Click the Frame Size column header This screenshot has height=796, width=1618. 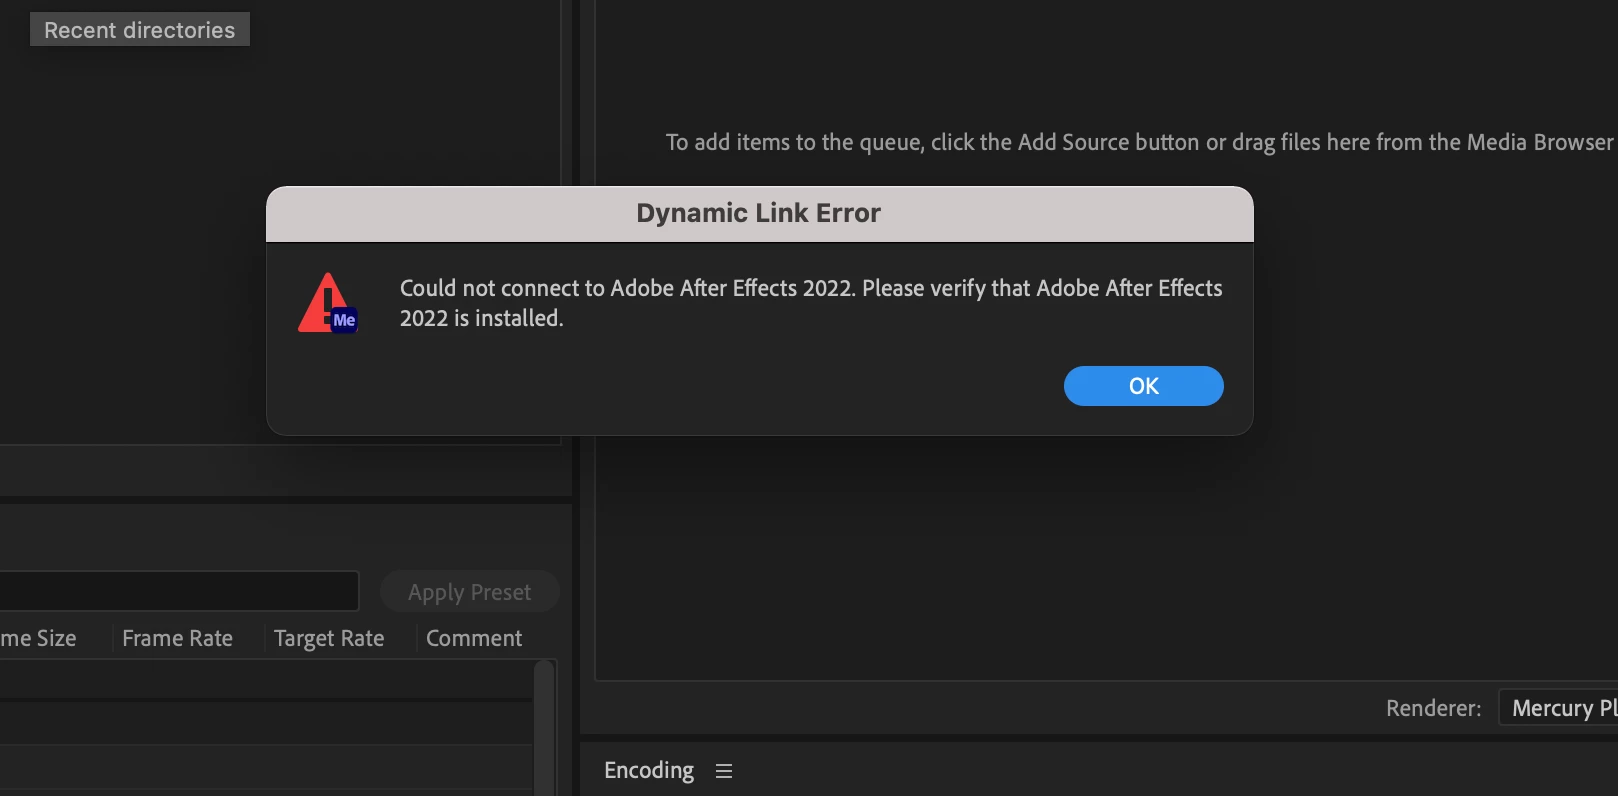tap(38, 638)
